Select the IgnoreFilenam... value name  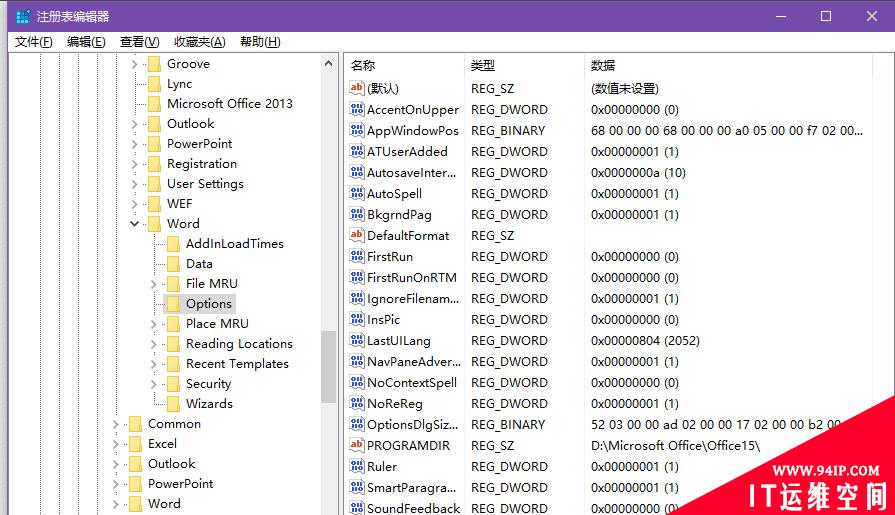click(413, 299)
